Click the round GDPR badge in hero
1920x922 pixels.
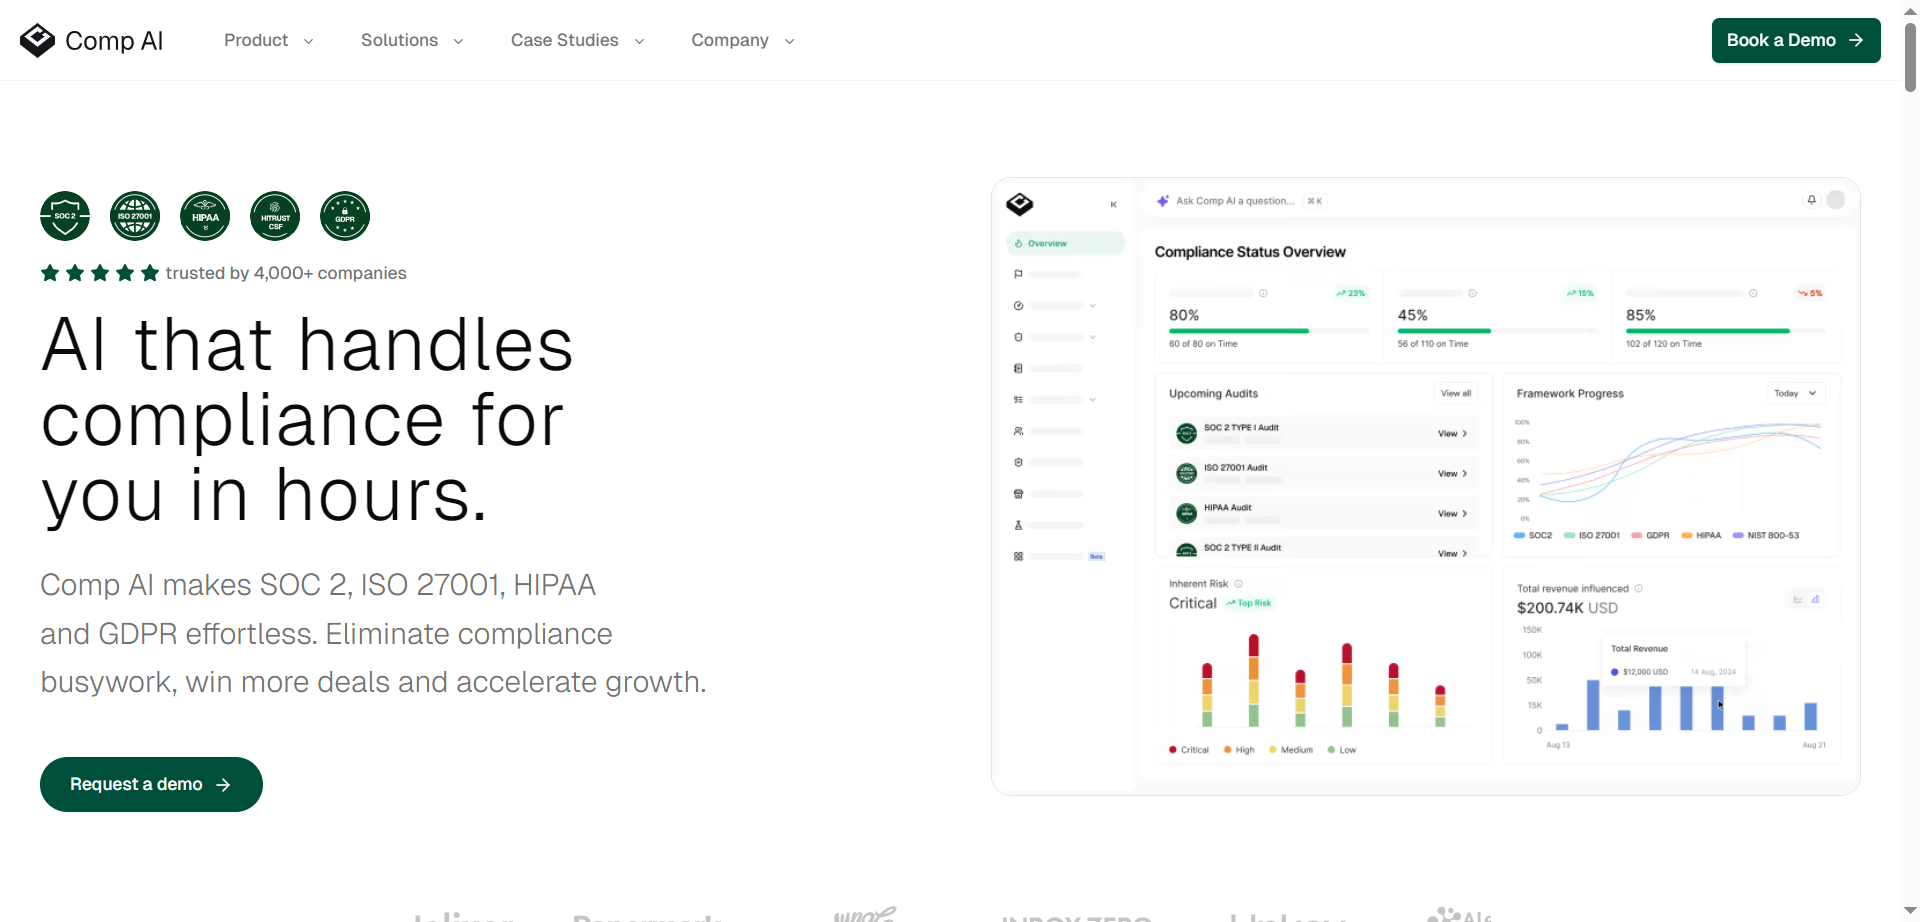point(345,216)
